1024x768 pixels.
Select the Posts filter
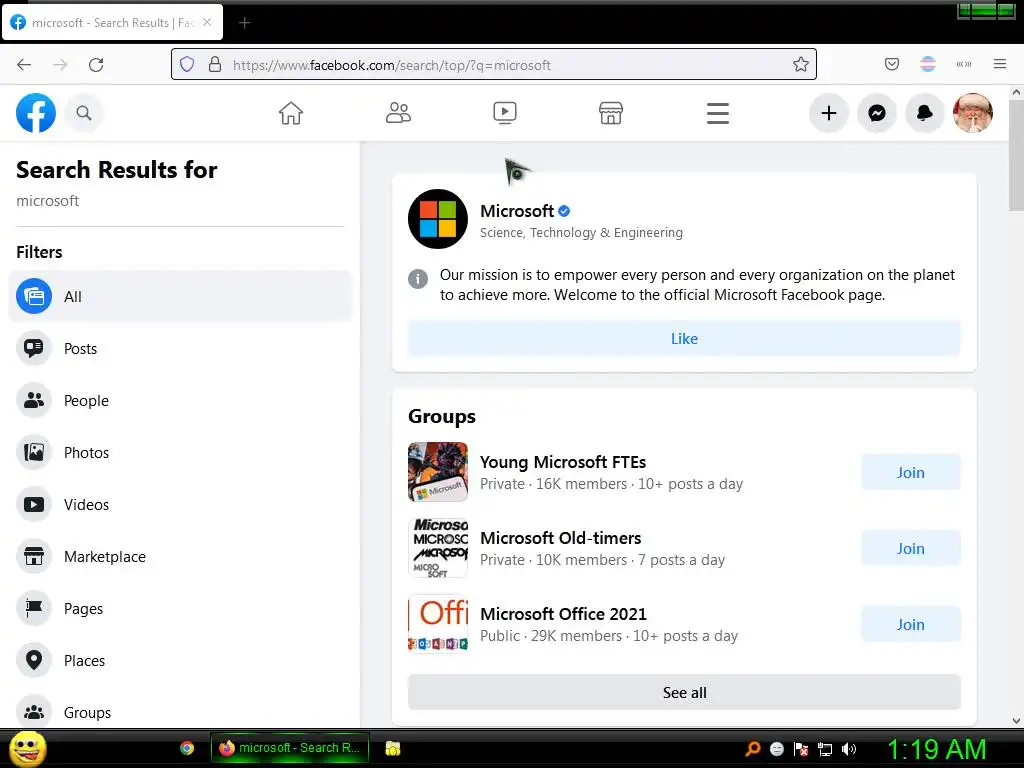[x=180, y=349]
